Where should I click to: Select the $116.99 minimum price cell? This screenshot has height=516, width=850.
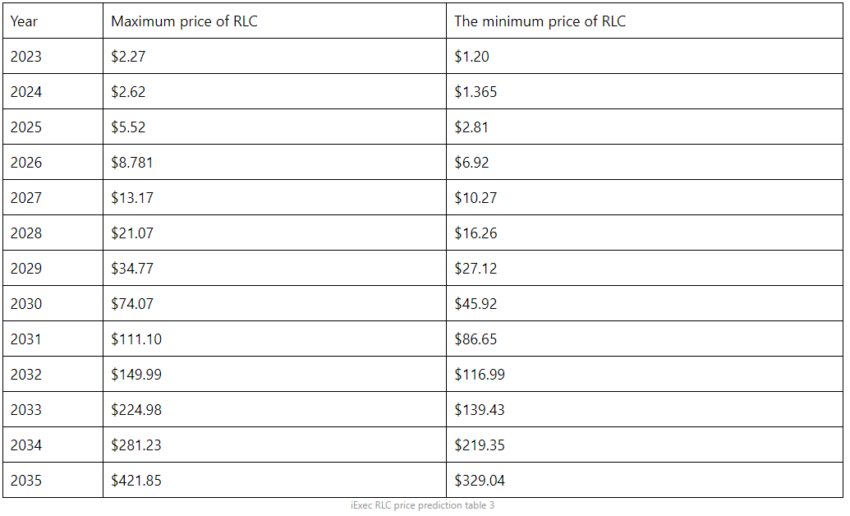pyautogui.click(x=645, y=374)
